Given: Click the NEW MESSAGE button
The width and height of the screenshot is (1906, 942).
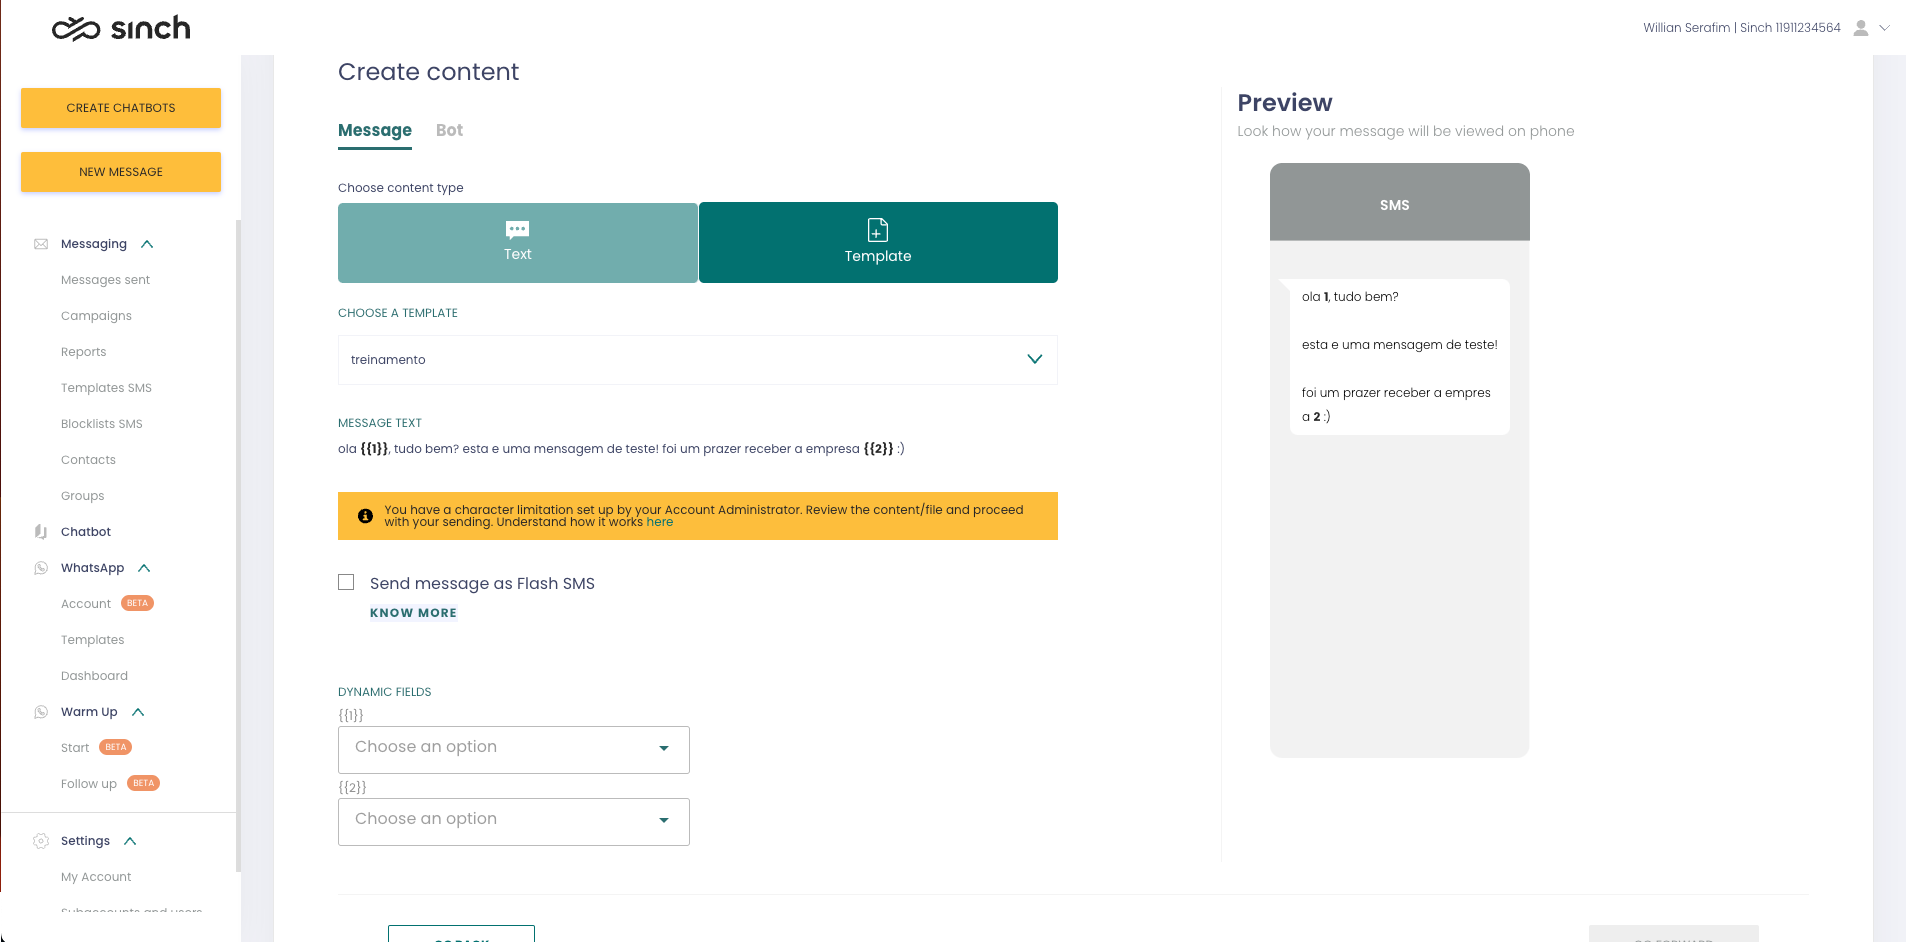Looking at the screenshot, I should (121, 172).
